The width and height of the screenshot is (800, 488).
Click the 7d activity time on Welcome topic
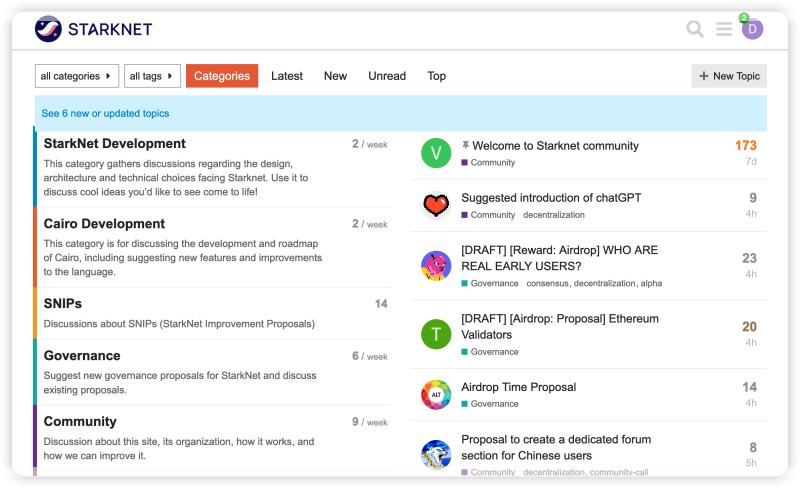[751, 161]
